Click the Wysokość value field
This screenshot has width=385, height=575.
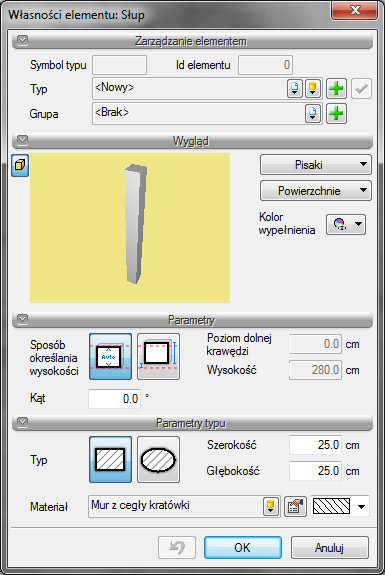[316, 370]
